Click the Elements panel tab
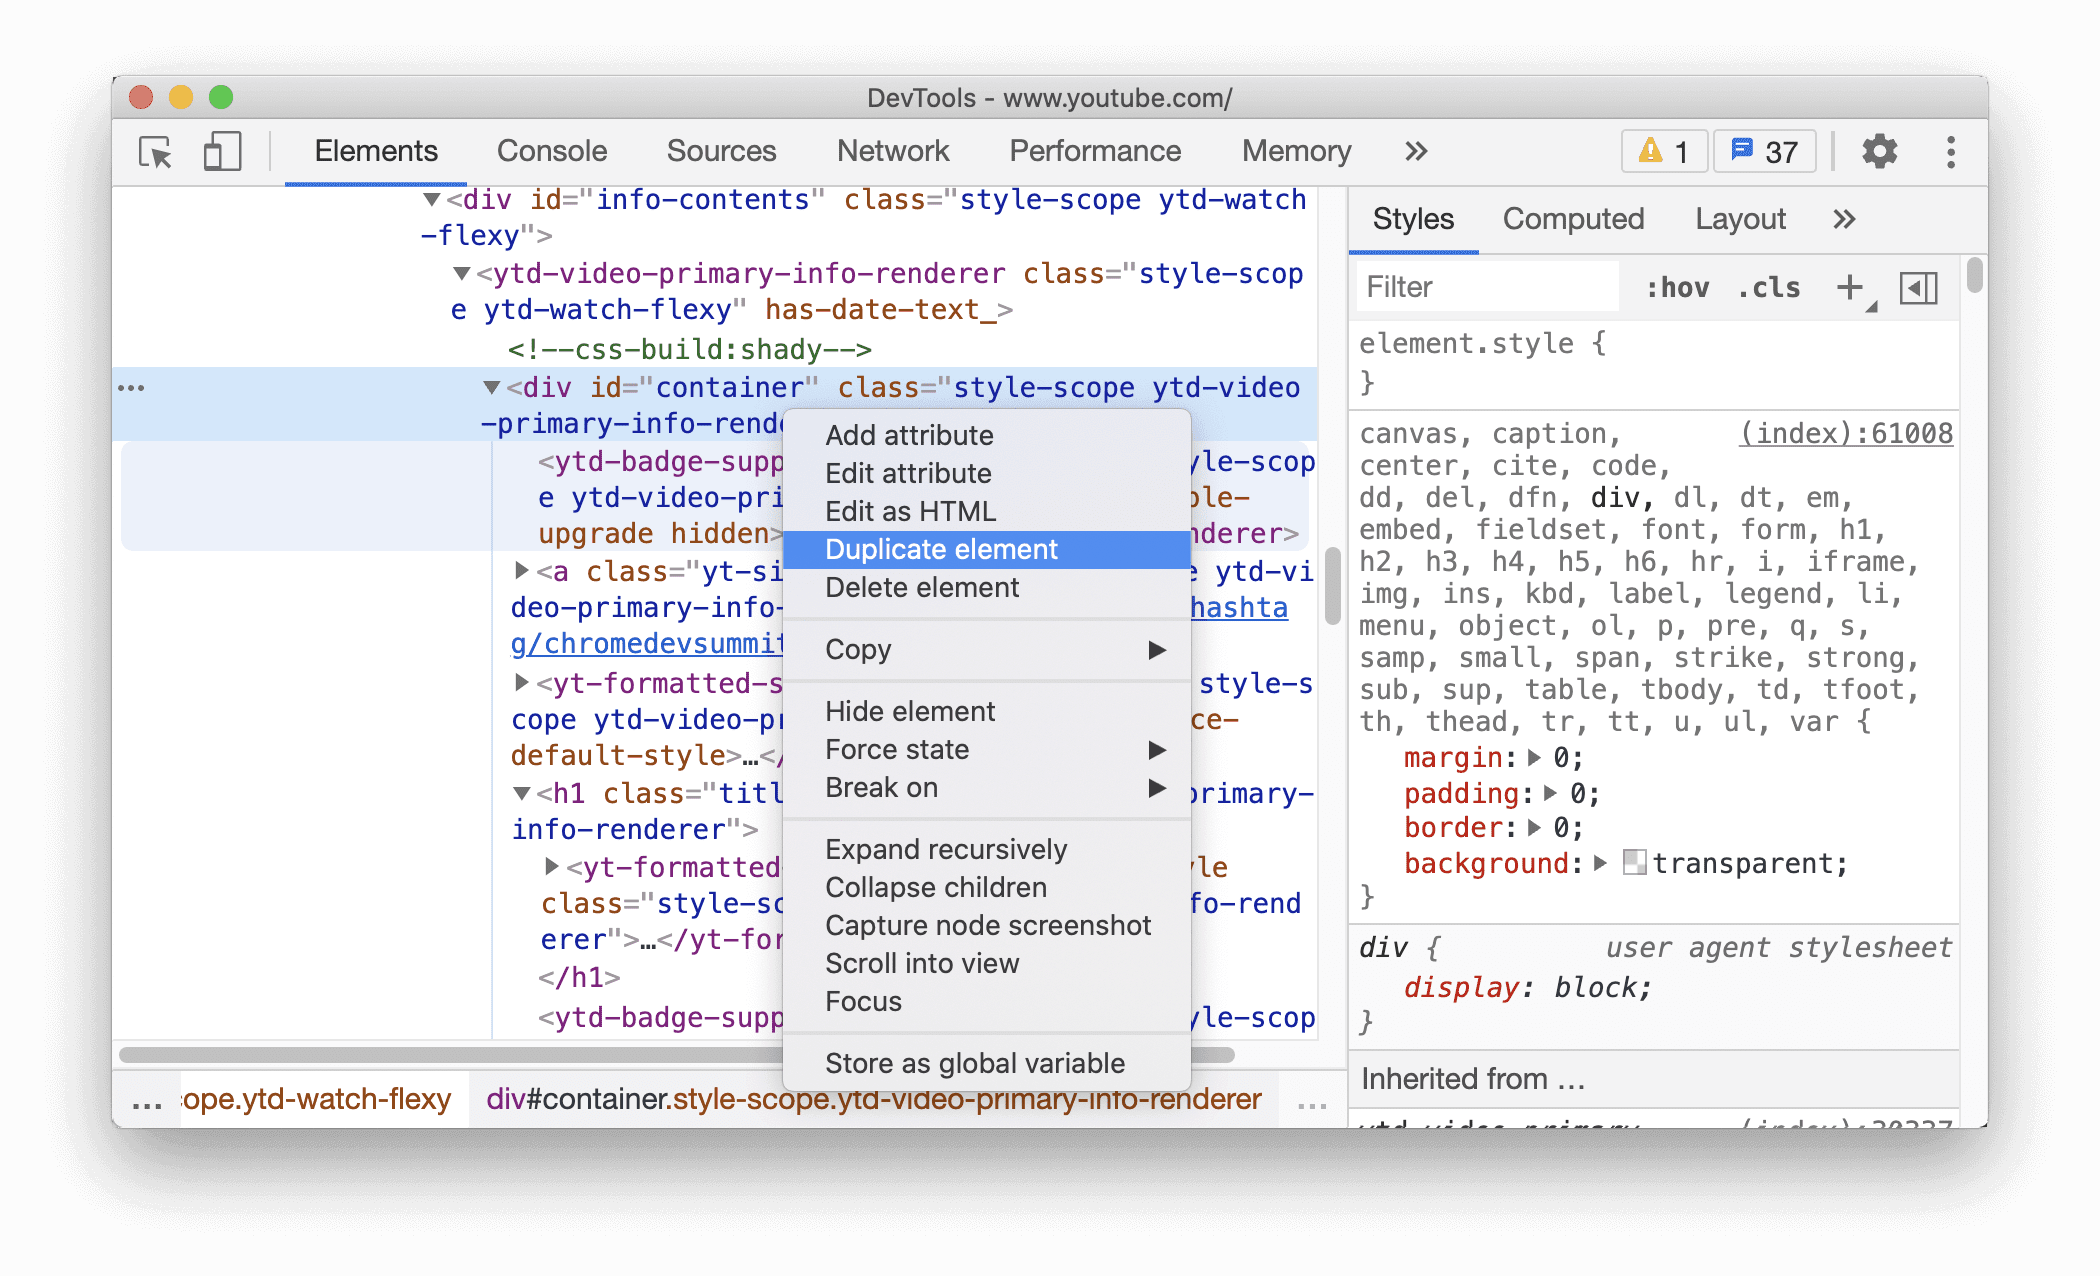This screenshot has height=1276, width=2100. (378, 151)
